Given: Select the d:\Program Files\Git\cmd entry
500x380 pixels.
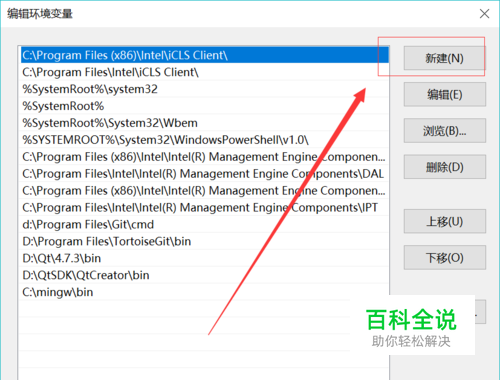Looking at the screenshot, I should pos(204,224).
